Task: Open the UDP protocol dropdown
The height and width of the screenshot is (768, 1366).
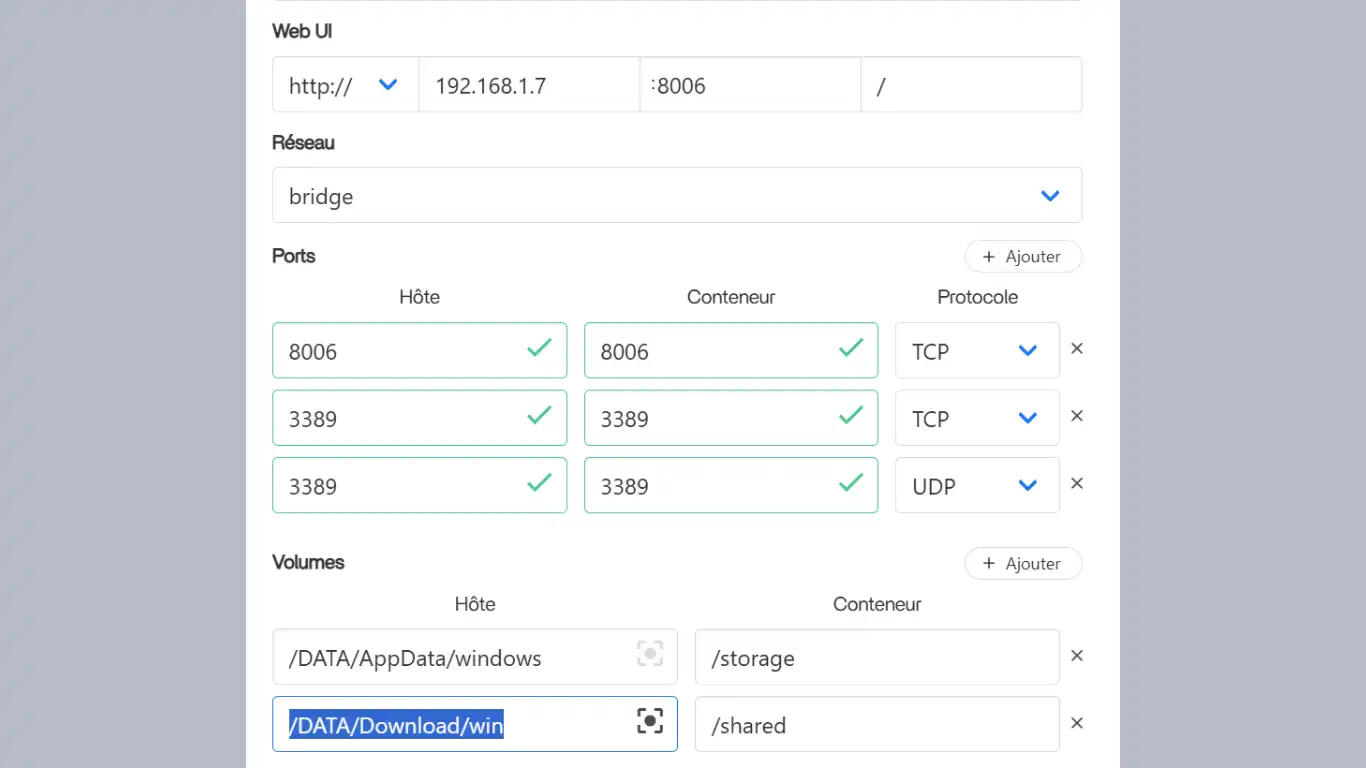Action: click(x=976, y=486)
